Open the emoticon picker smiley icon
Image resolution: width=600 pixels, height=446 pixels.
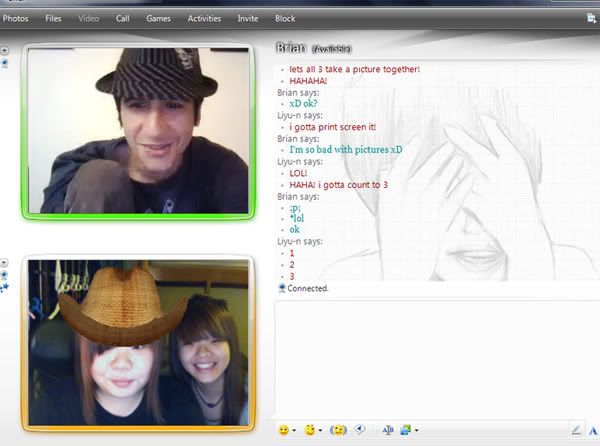[x=284, y=430]
